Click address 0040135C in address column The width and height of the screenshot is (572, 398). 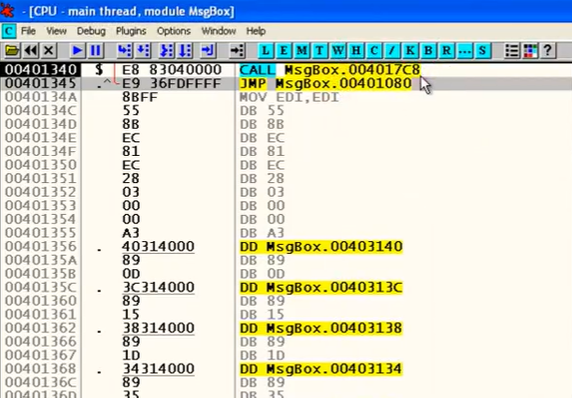click(40, 287)
